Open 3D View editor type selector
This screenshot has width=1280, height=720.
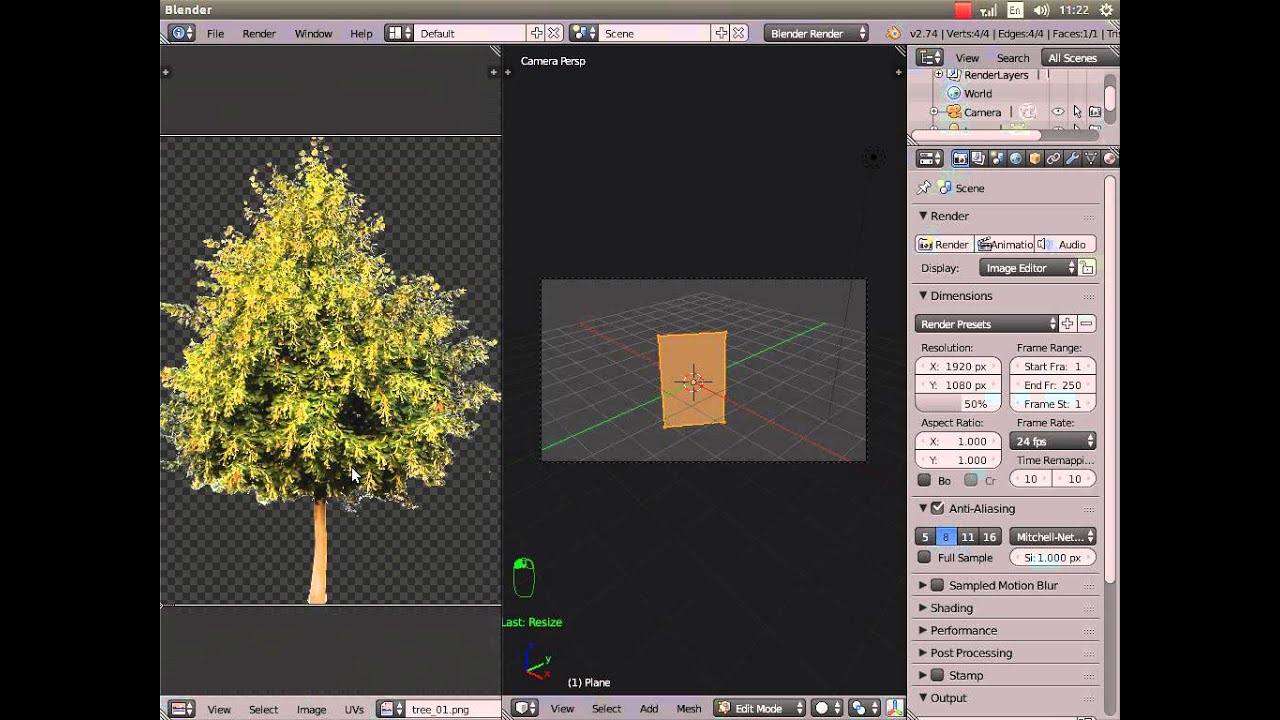tap(525, 708)
